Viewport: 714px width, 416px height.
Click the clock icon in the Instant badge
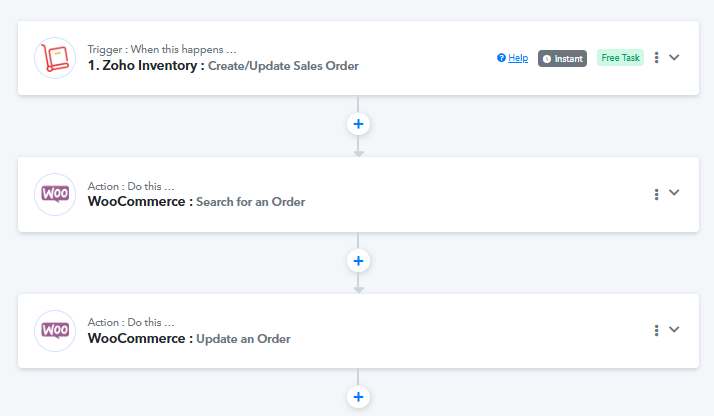pos(547,59)
